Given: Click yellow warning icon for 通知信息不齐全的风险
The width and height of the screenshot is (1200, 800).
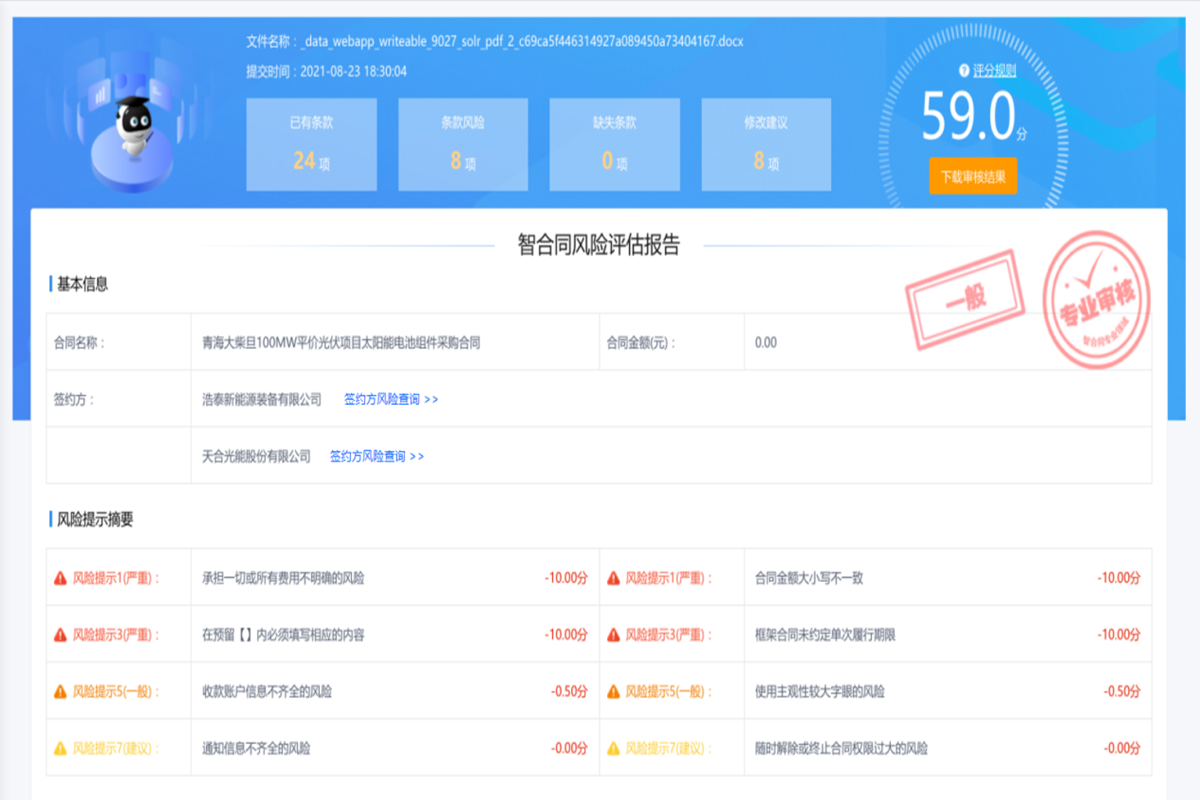Looking at the screenshot, I should coord(60,748).
